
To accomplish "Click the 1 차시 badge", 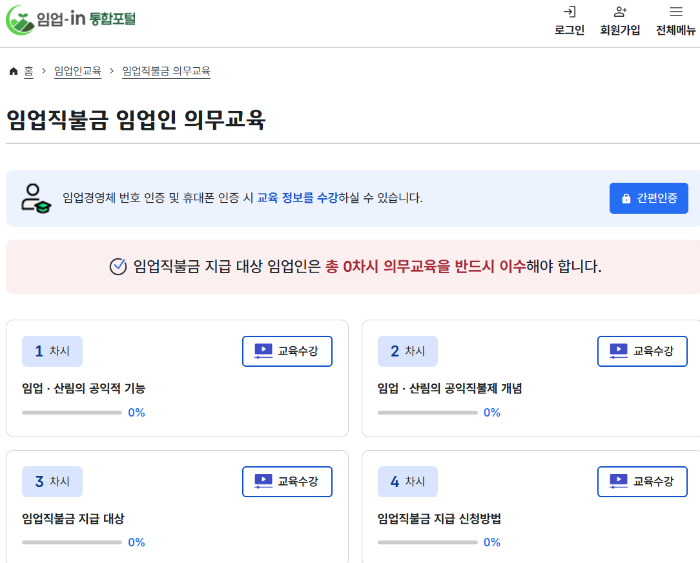I will coord(52,351).
